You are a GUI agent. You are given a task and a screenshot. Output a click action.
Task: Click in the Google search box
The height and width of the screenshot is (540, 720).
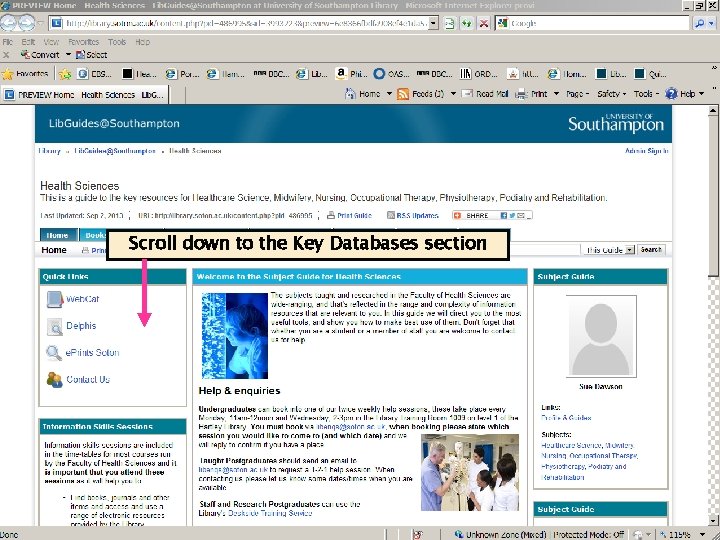click(598, 23)
